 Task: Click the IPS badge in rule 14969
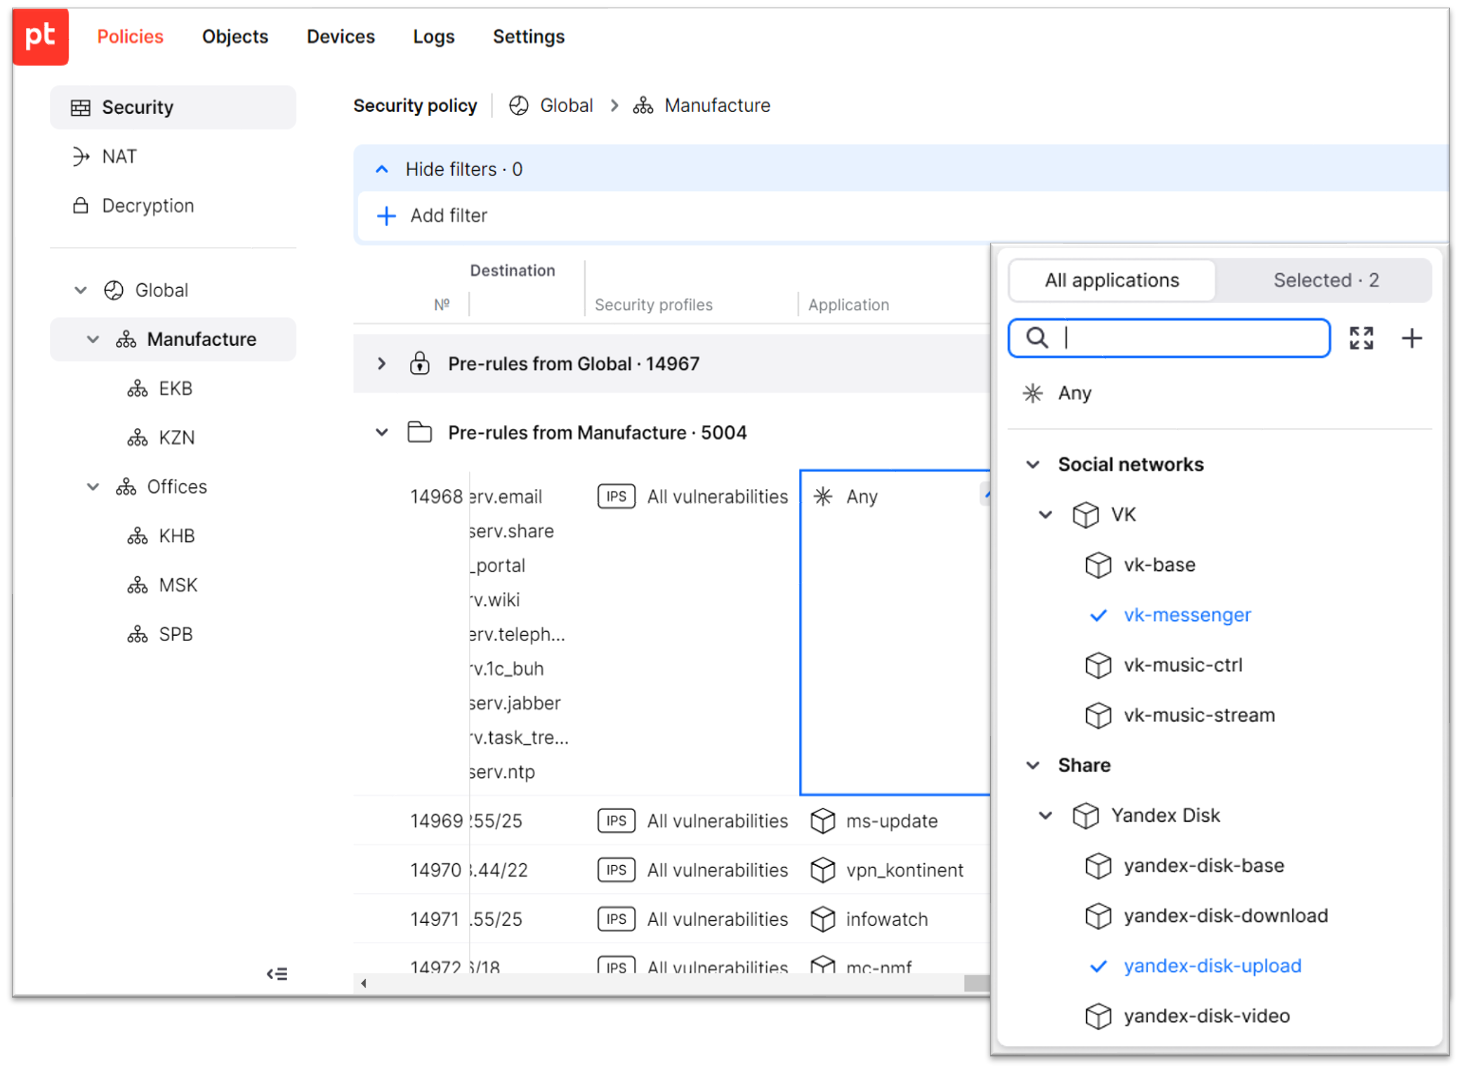click(x=616, y=821)
